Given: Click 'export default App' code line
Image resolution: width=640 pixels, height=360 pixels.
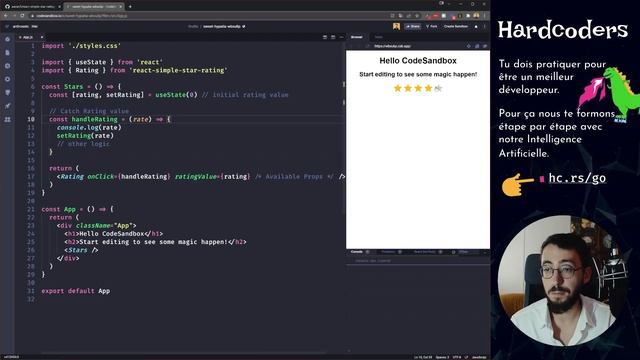Looking at the screenshot, I should (76, 291).
